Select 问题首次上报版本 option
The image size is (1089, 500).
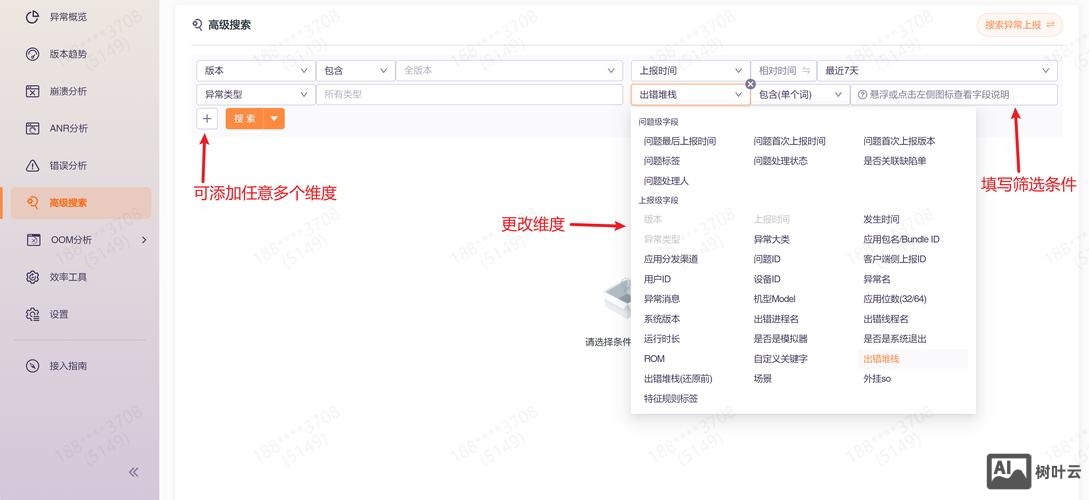pyautogui.click(x=899, y=141)
